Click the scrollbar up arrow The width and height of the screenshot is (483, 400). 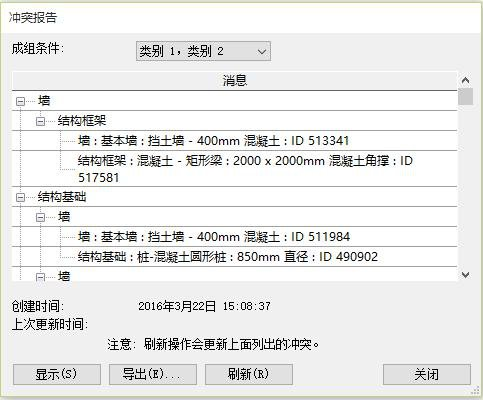[465, 80]
